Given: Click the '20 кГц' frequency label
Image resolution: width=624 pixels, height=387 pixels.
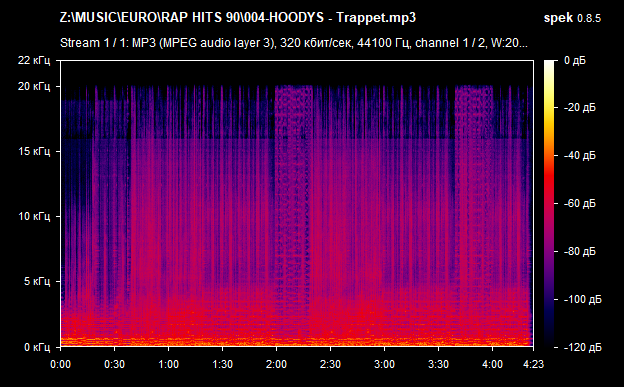Looking at the screenshot, I should [x=34, y=86].
